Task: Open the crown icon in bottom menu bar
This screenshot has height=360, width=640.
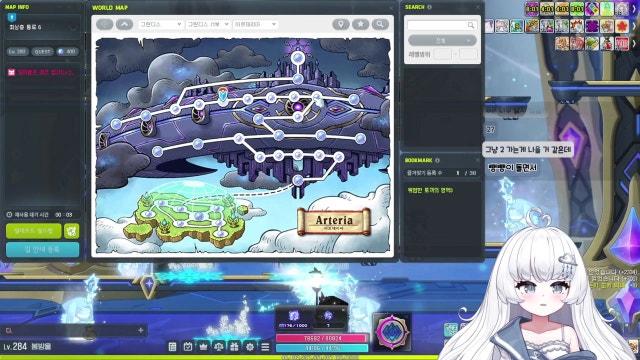Action: (203, 347)
